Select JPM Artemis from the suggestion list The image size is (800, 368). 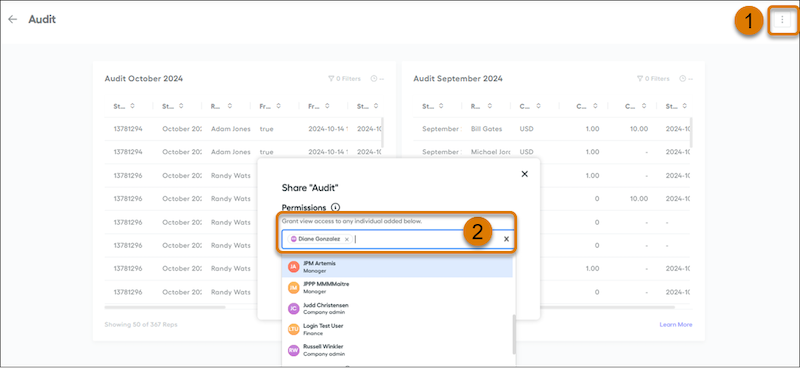point(397,267)
